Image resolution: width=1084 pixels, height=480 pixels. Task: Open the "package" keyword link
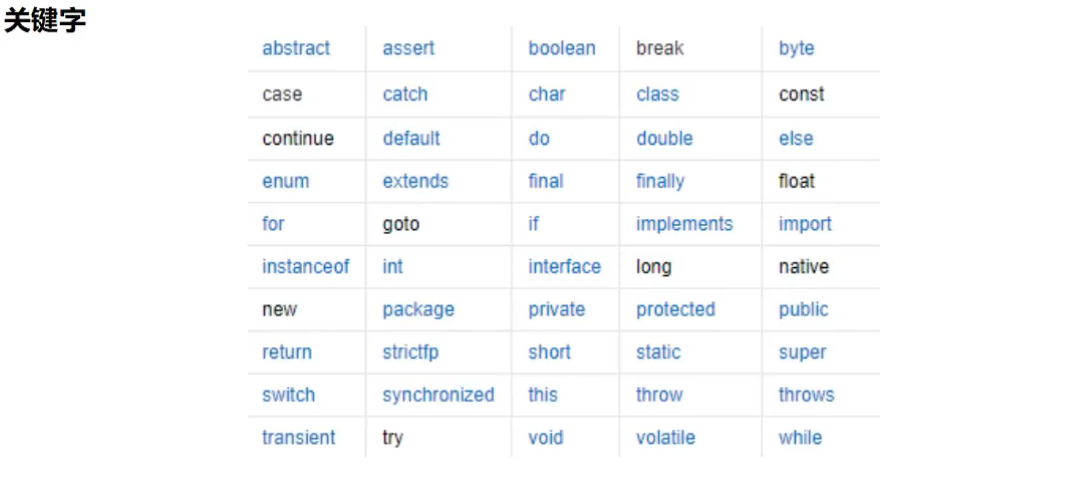[x=418, y=310]
